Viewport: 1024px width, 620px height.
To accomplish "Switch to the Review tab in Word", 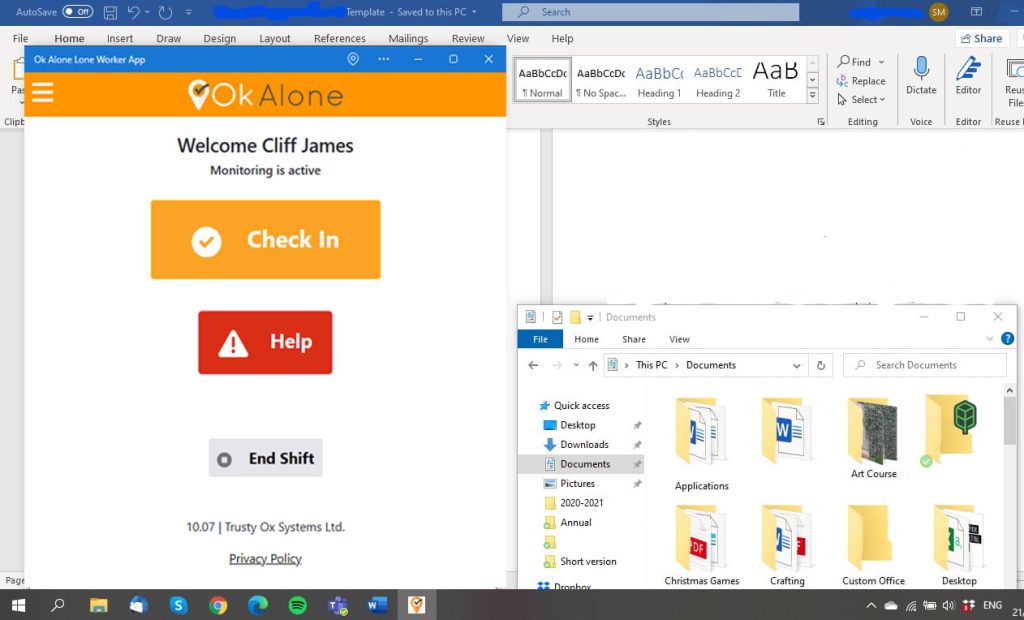I will (468, 39).
